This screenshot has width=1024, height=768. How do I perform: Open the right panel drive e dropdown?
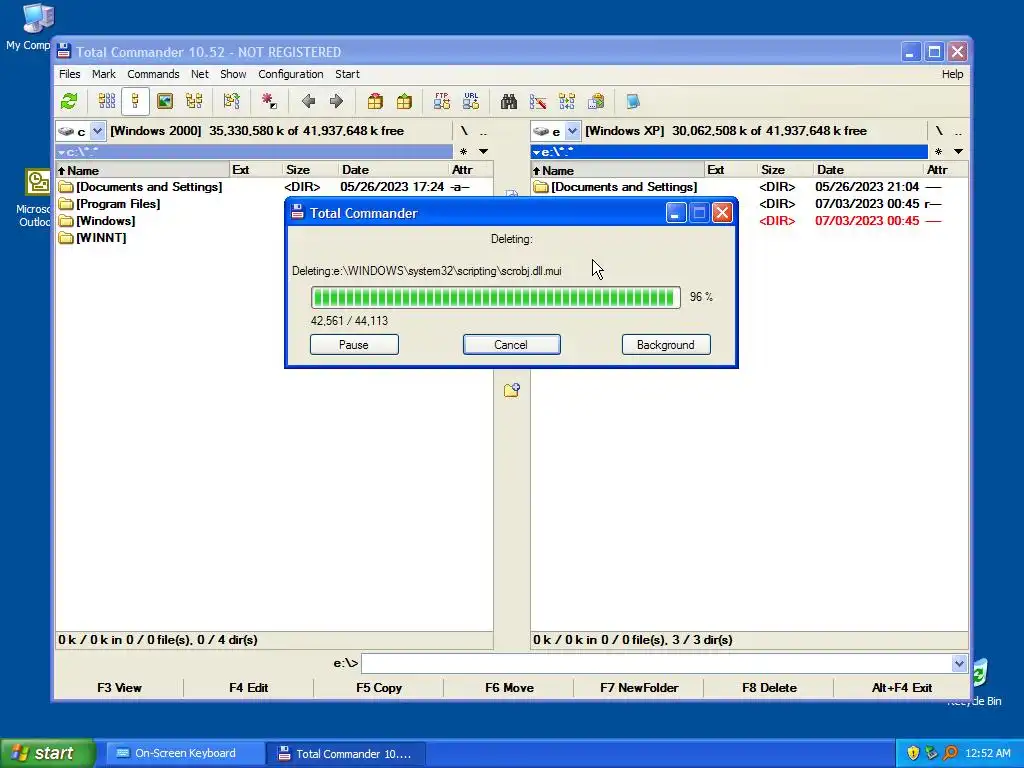tap(572, 131)
